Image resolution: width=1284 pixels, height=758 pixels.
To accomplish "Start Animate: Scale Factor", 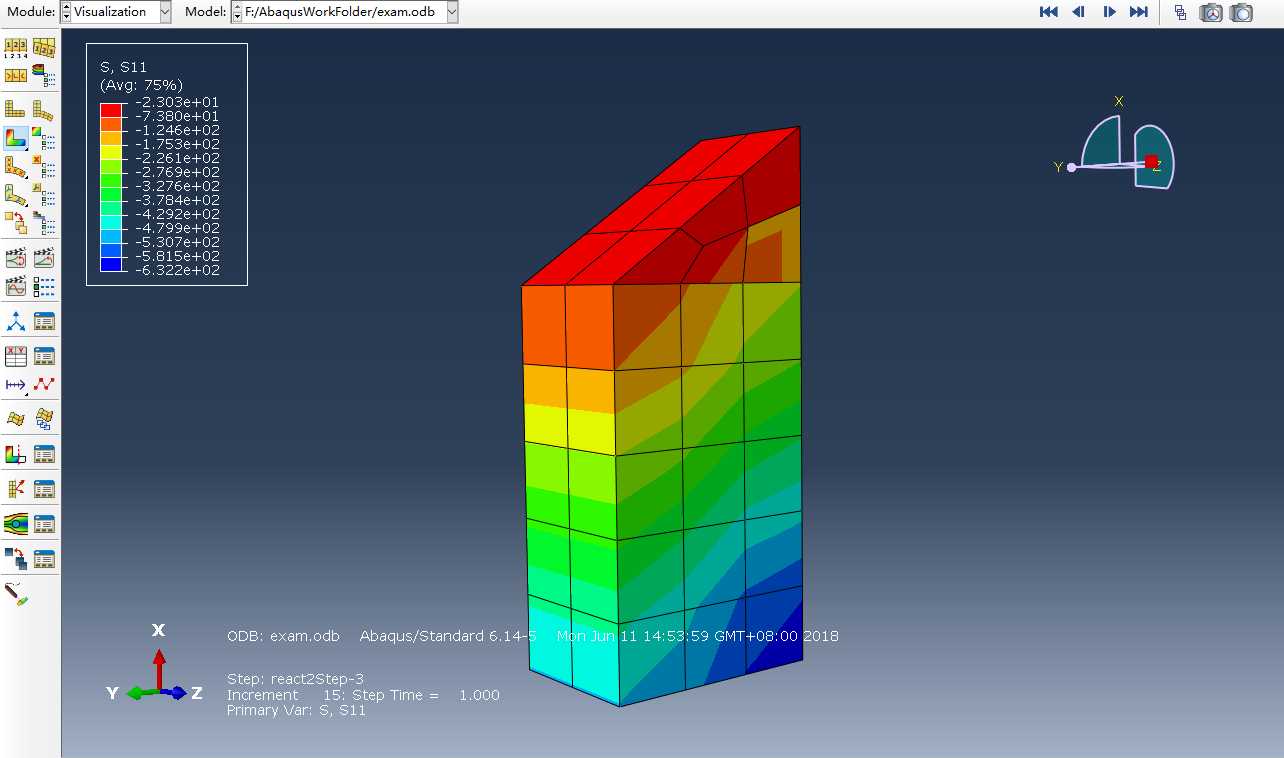I will pyautogui.click(x=16, y=258).
